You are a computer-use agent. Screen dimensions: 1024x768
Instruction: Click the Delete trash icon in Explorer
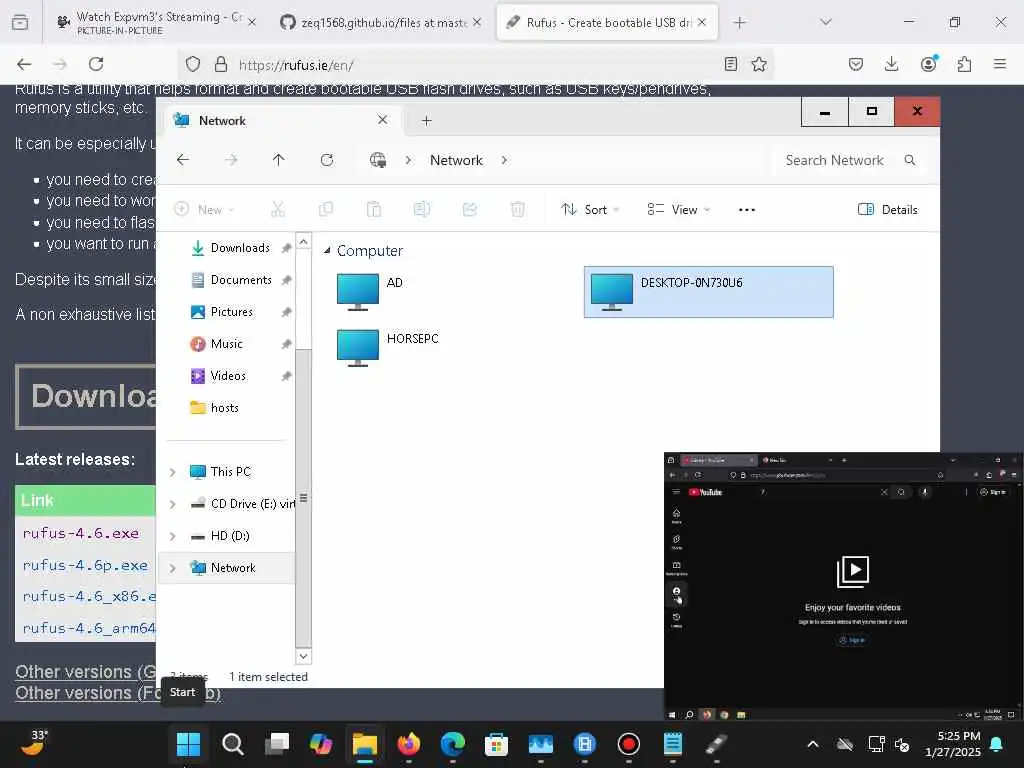tap(517, 209)
